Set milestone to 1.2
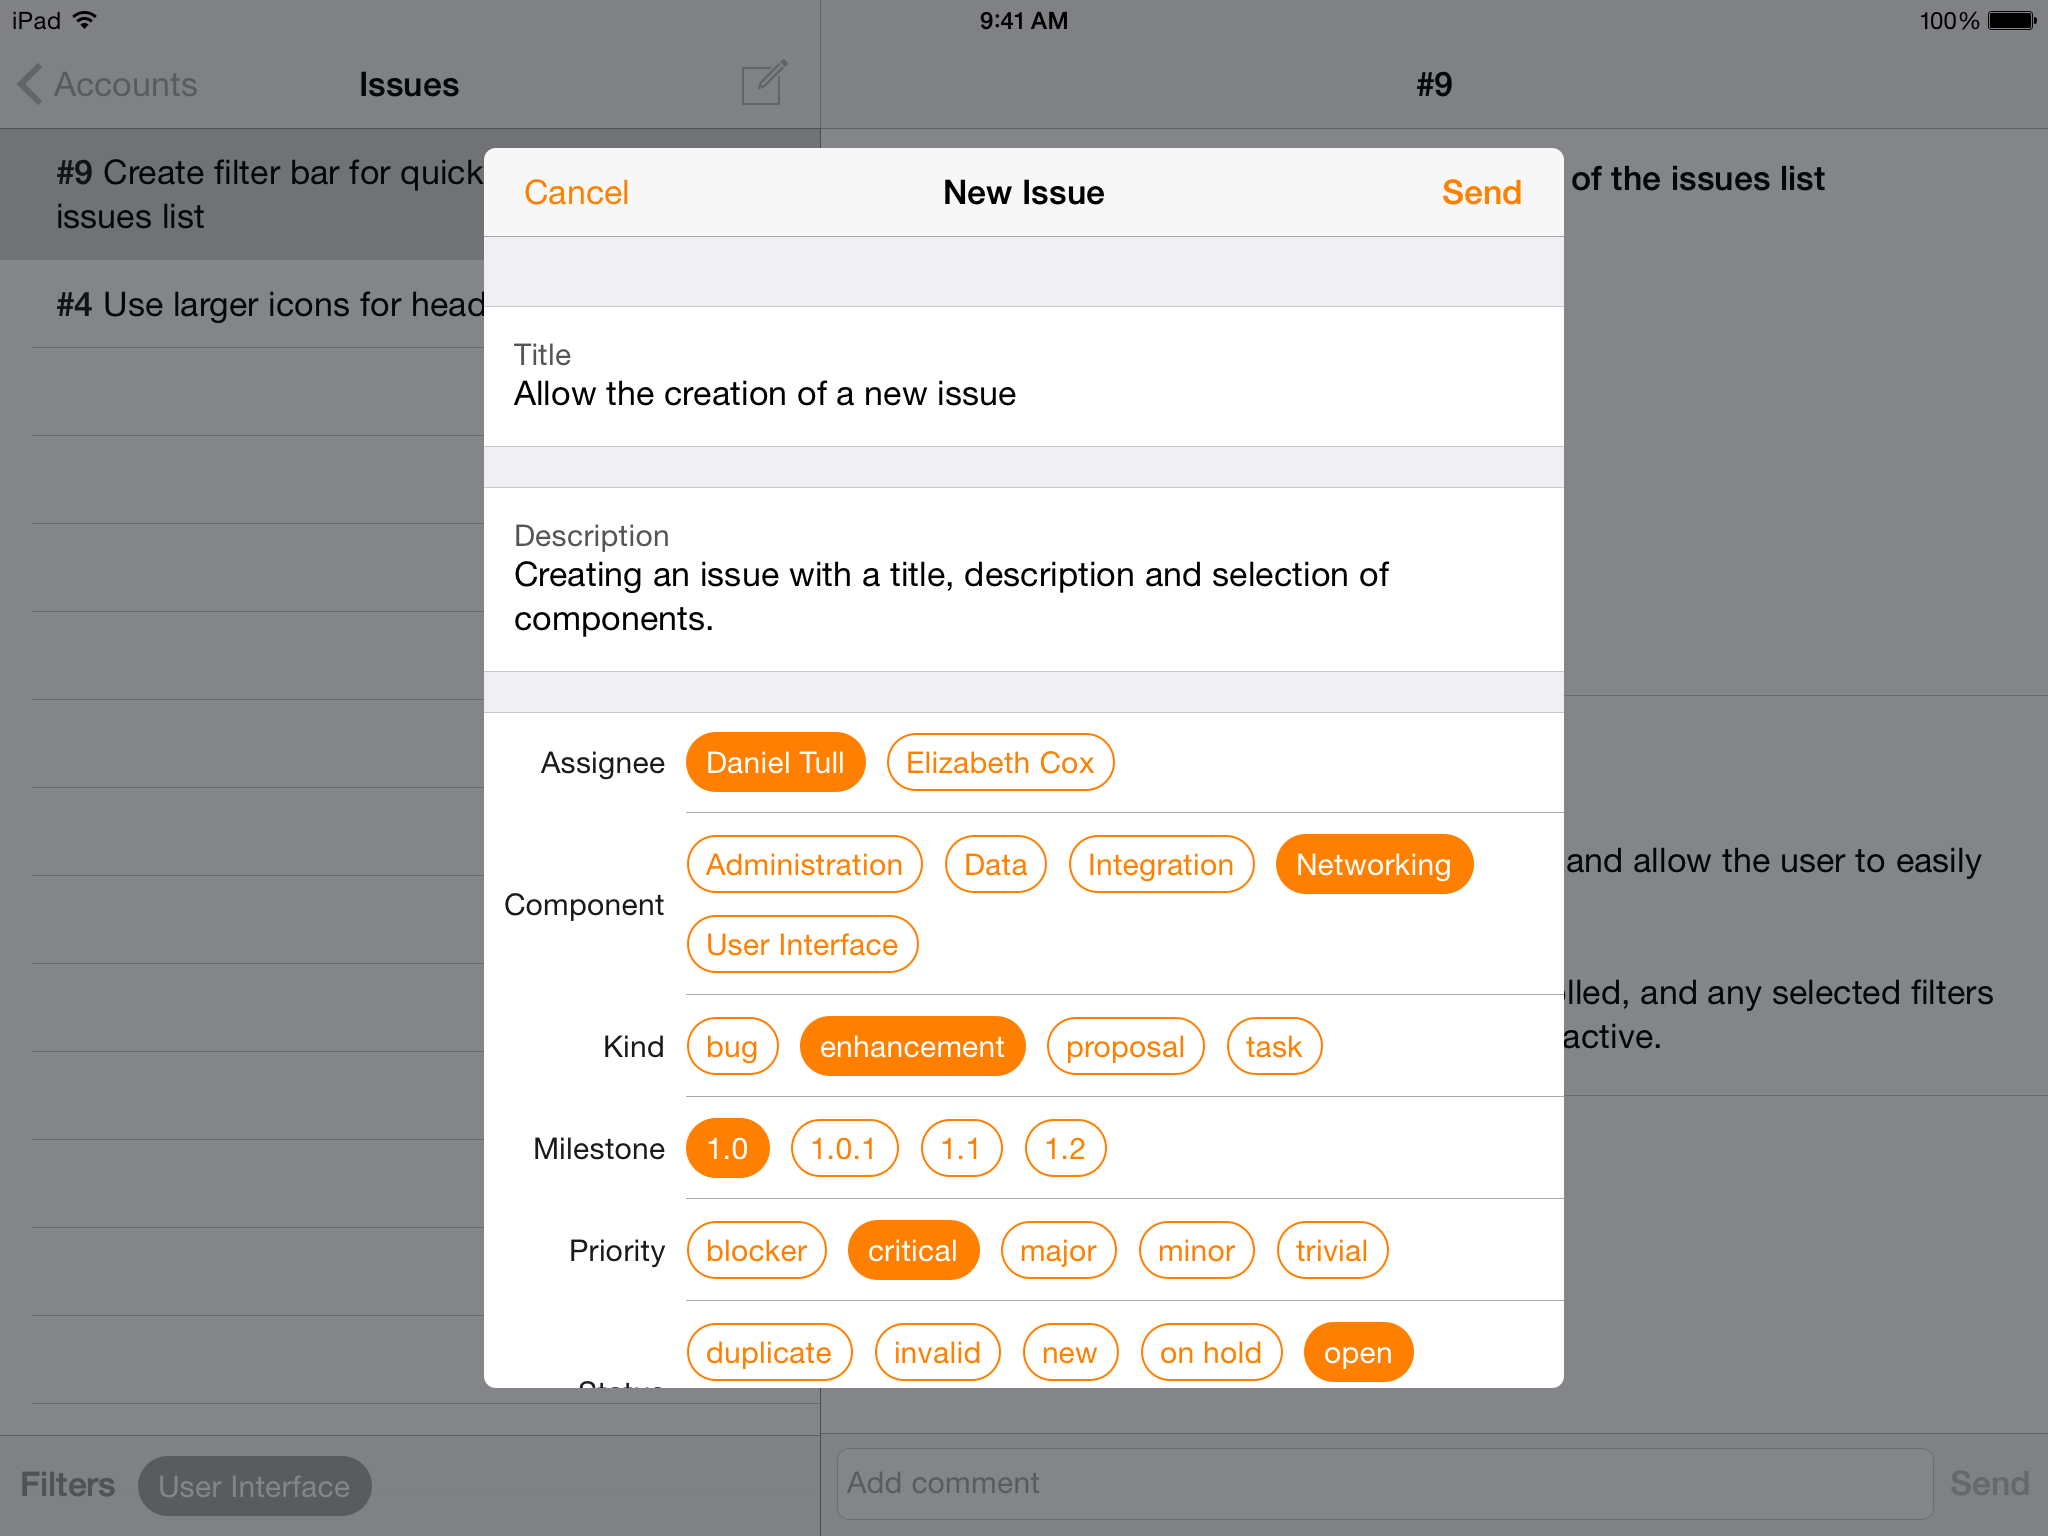This screenshot has width=2048, height=1536. pyautogui.click(x=1065, y=1149)
